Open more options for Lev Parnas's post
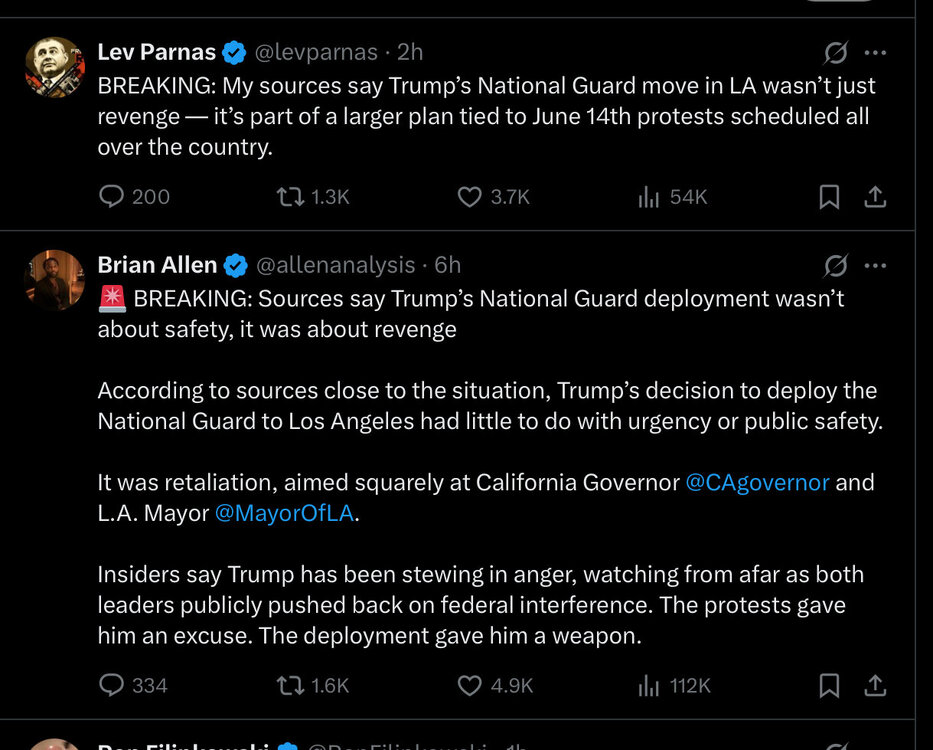Viewport: 933px width, 750px height. tap(875, 52)
